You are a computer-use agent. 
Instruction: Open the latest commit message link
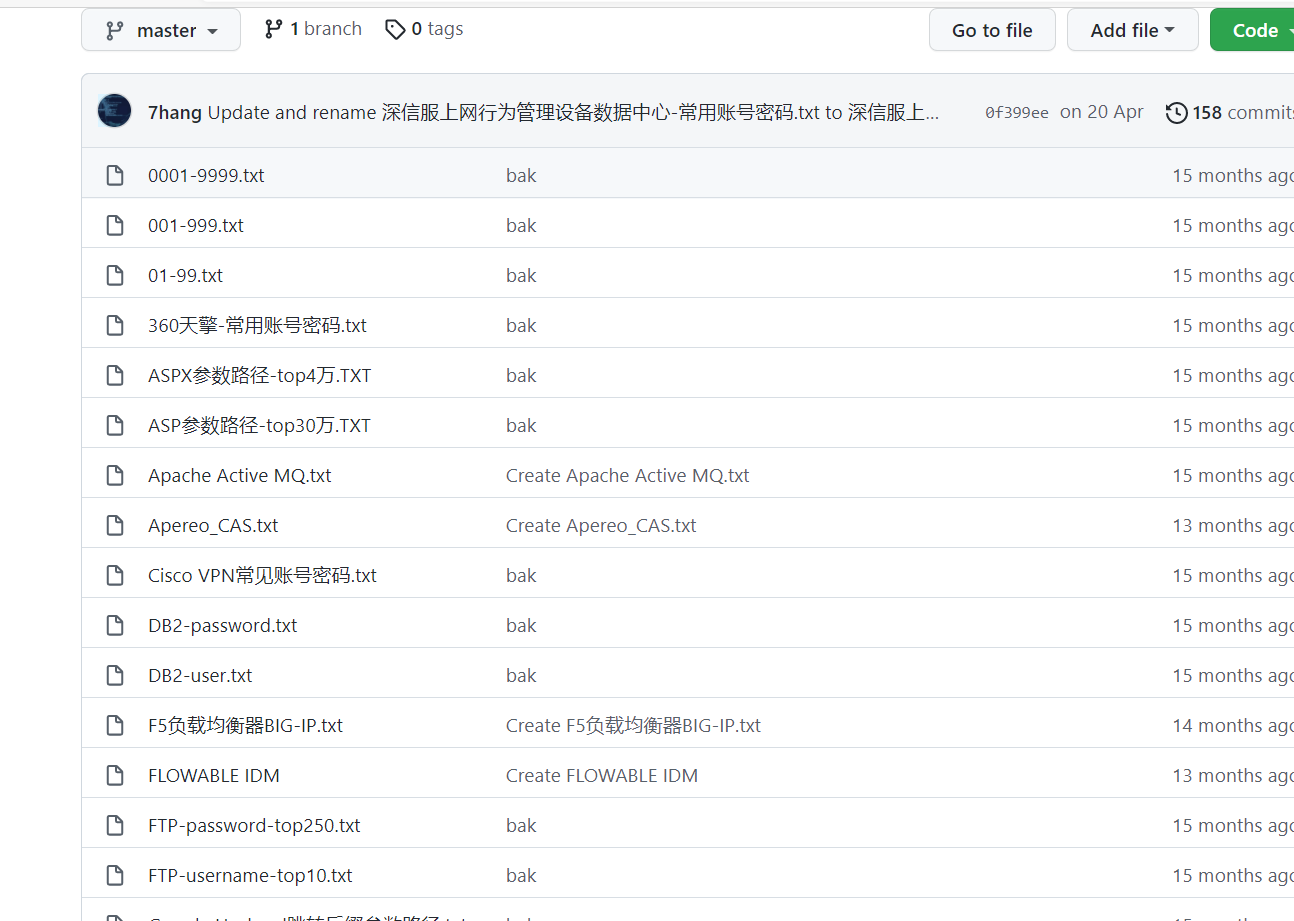[x=573, y=112]
